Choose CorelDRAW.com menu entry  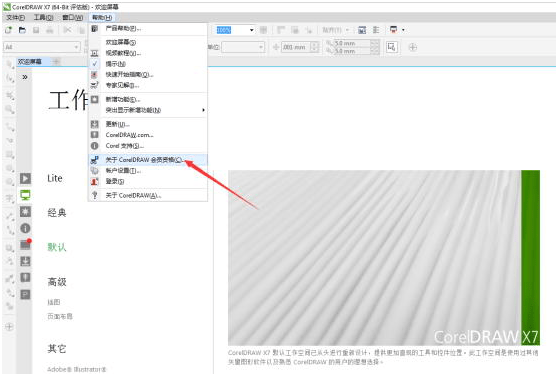click(x=129, y=135)
